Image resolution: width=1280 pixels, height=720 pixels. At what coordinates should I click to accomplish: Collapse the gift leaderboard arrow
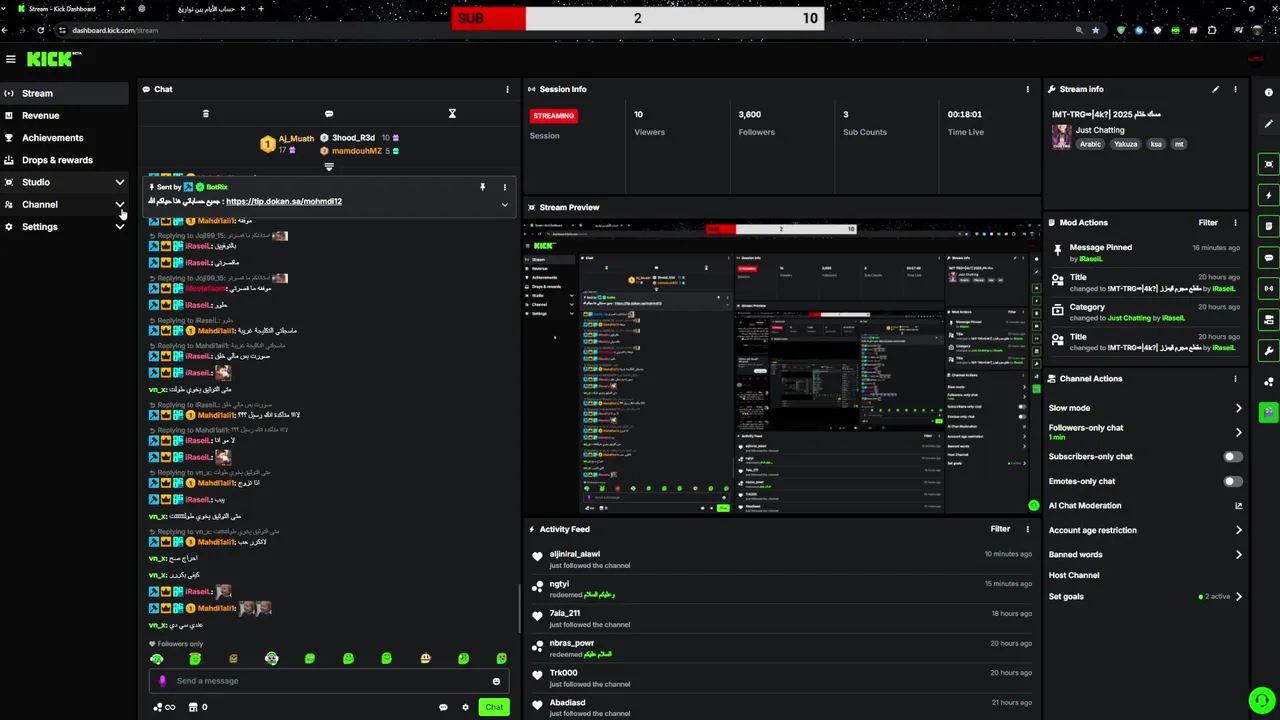(x=329, y=167)
